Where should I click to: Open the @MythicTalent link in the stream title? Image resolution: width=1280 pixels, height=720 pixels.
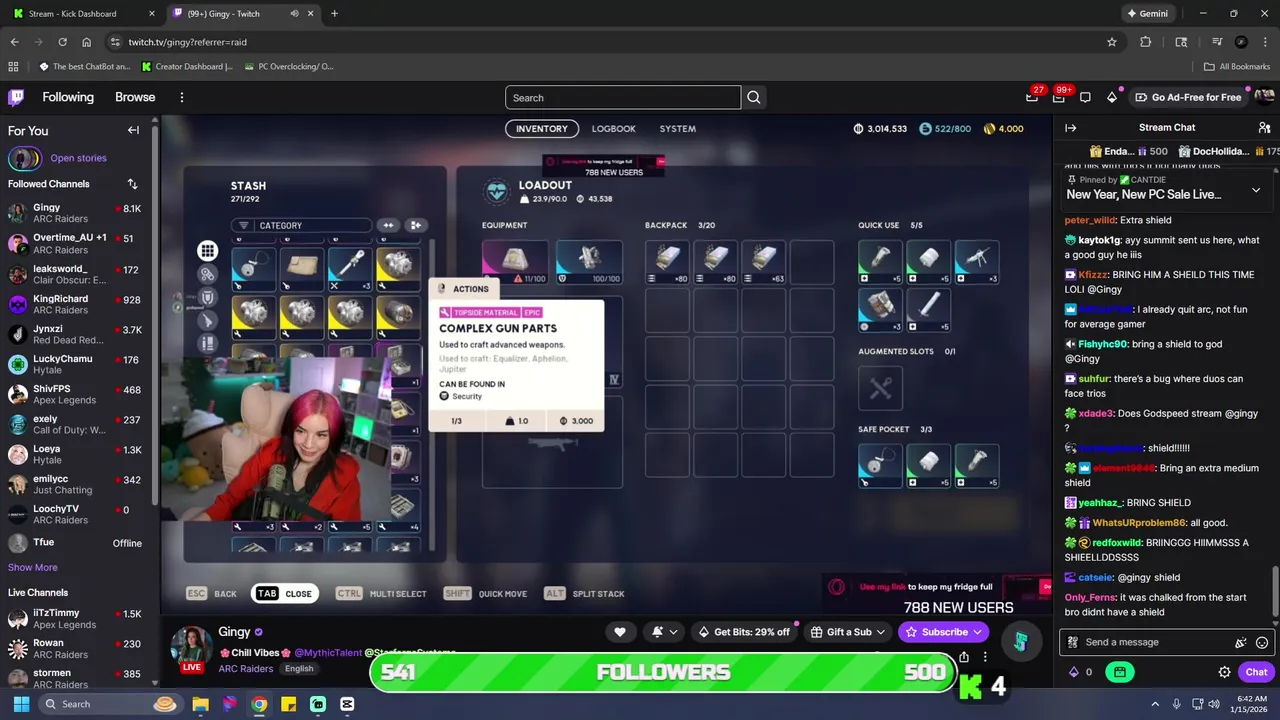328,652
